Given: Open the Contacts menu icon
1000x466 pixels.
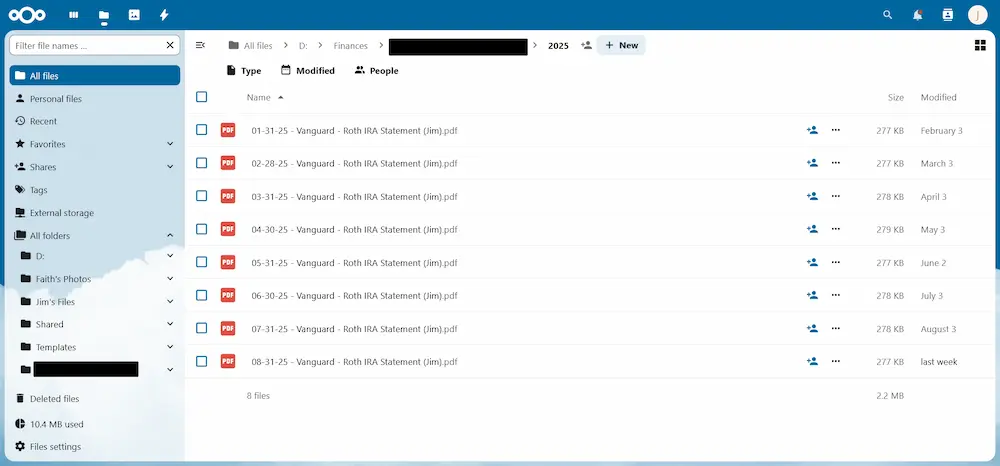Looking at the screenshot, I should (948, 15).
